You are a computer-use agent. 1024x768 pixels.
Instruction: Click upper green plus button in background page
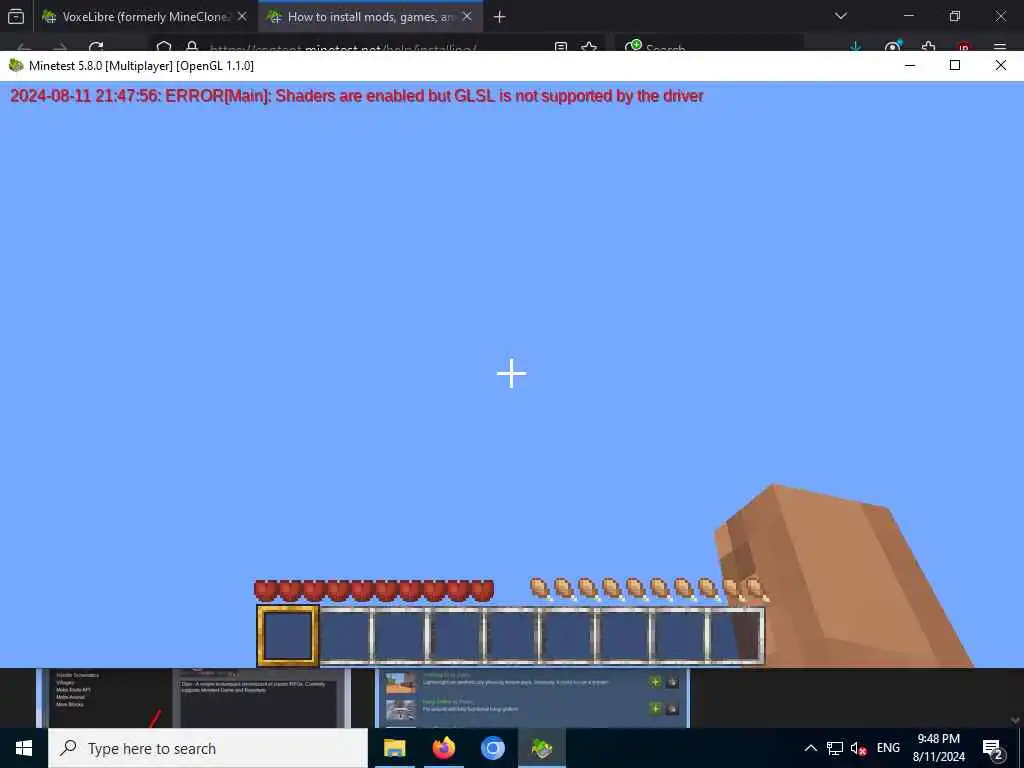[655, 682]
